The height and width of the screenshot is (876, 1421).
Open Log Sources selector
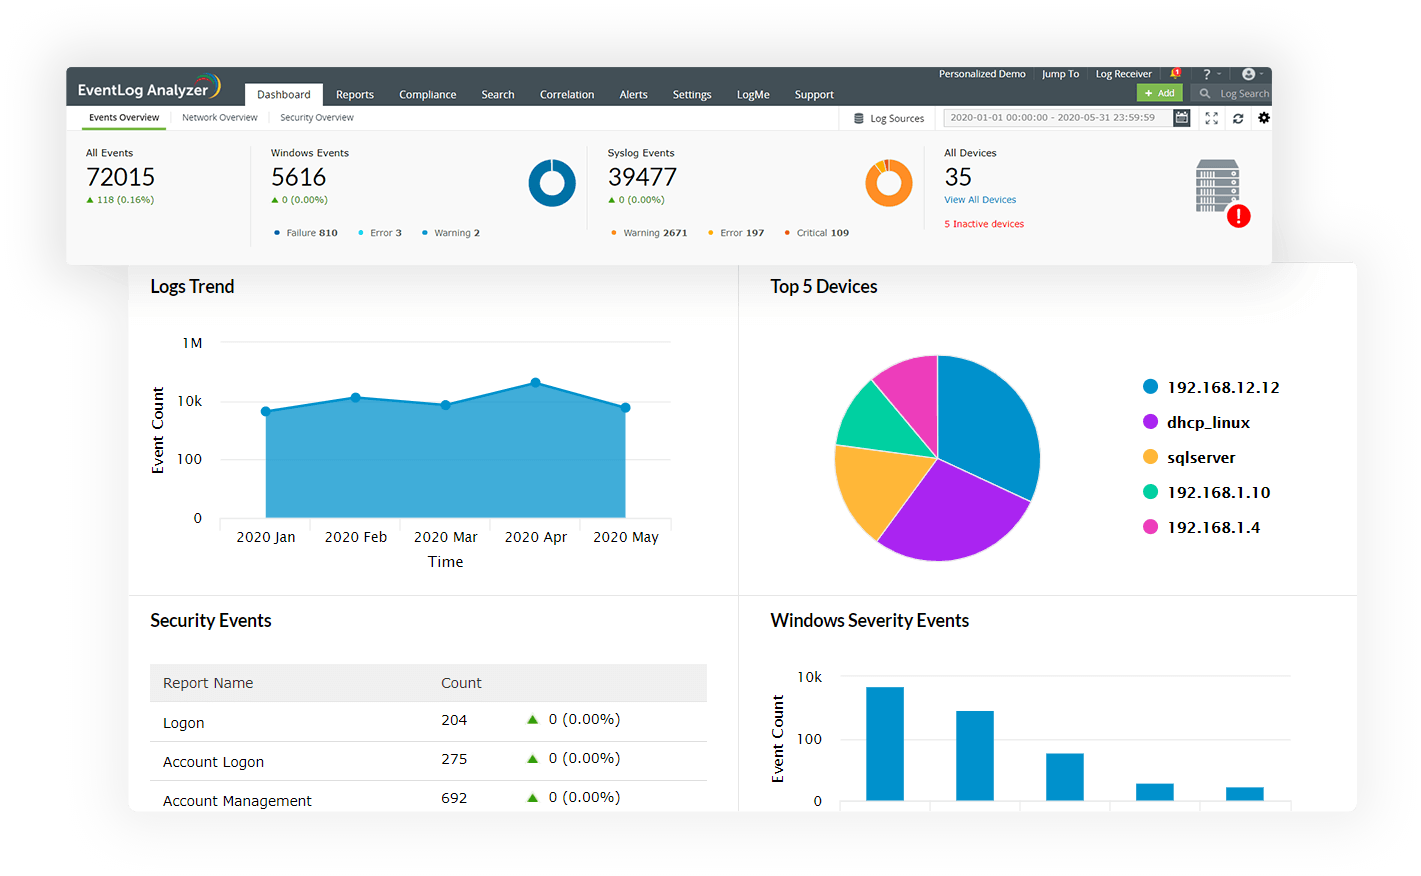[x=889, y=118]
